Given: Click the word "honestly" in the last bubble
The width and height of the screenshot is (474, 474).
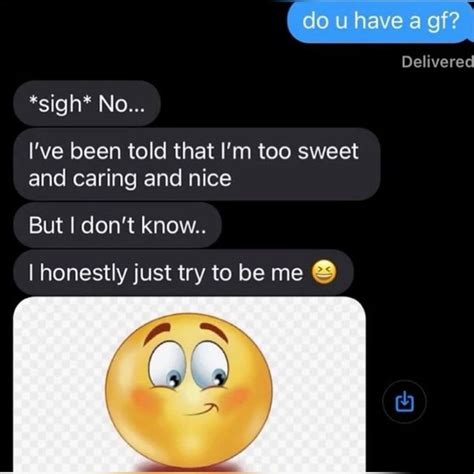Looking at the screenshot, I should [84, 273].
